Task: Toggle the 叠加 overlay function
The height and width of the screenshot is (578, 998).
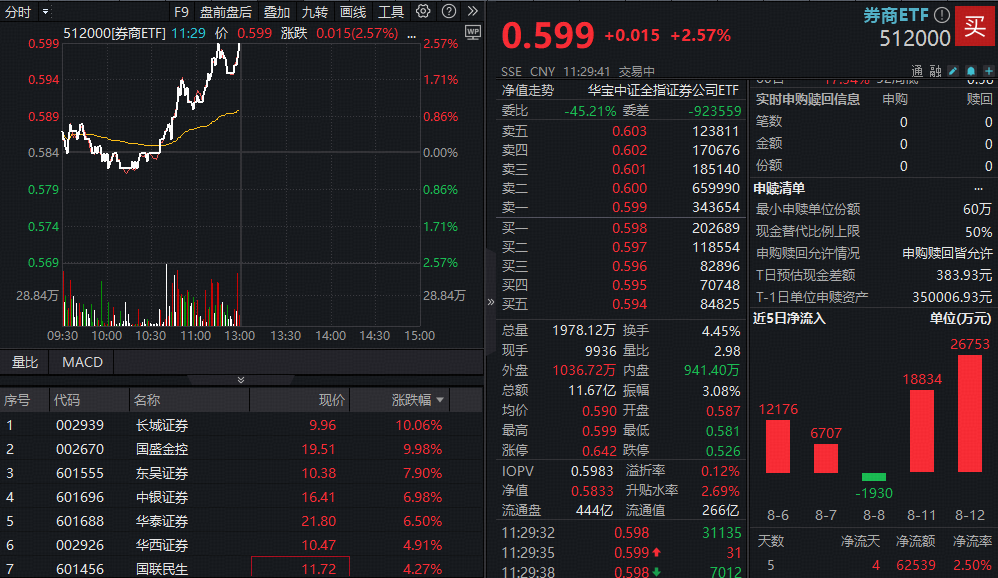Action: 276,11
